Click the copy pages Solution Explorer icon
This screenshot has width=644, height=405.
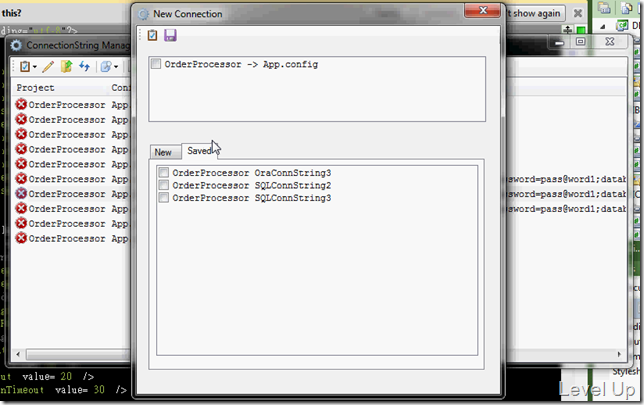coord(627,8)
